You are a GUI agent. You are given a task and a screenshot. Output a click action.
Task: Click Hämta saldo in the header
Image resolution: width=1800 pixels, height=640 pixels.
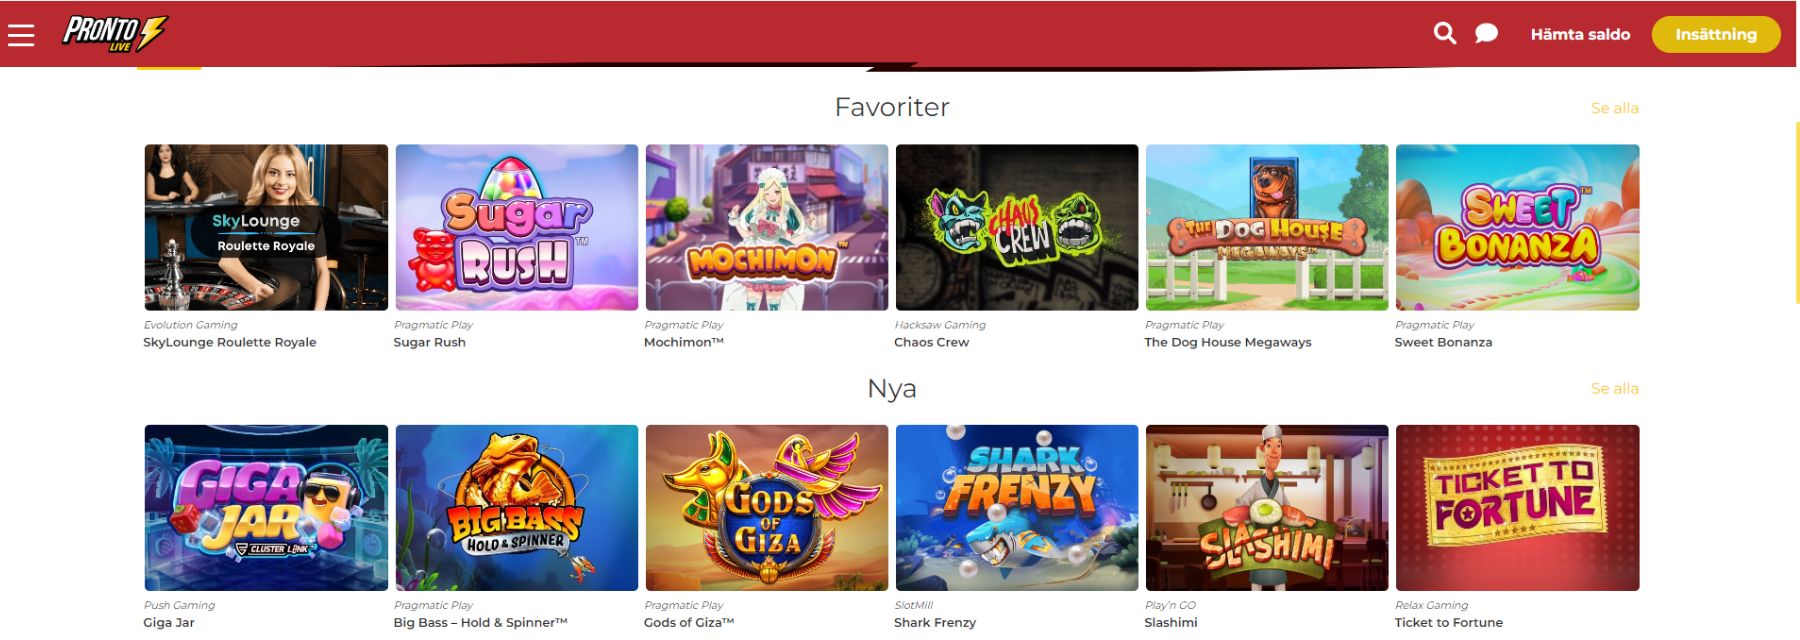pos(1580,34)
